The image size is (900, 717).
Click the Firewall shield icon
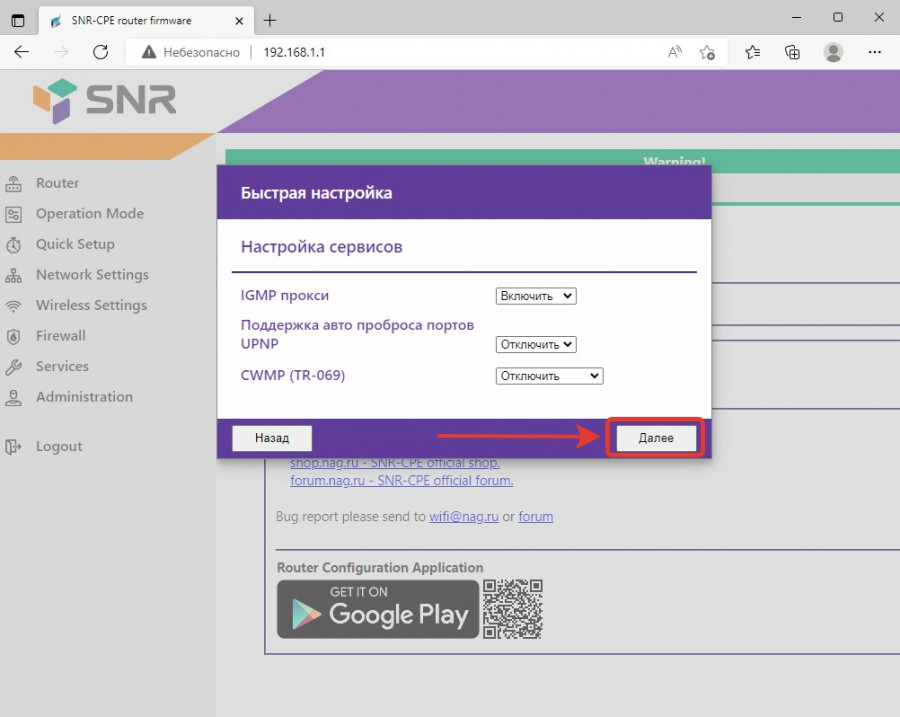(14, 336)
